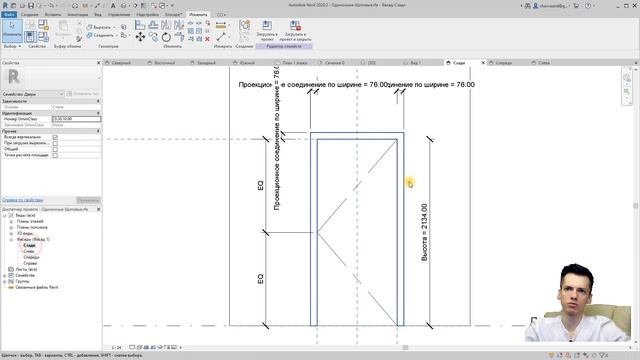The image size is (640, 360).
Task: Select 'Справа' view in project browser
Action: pyautogui.click(x=30, y=264)
